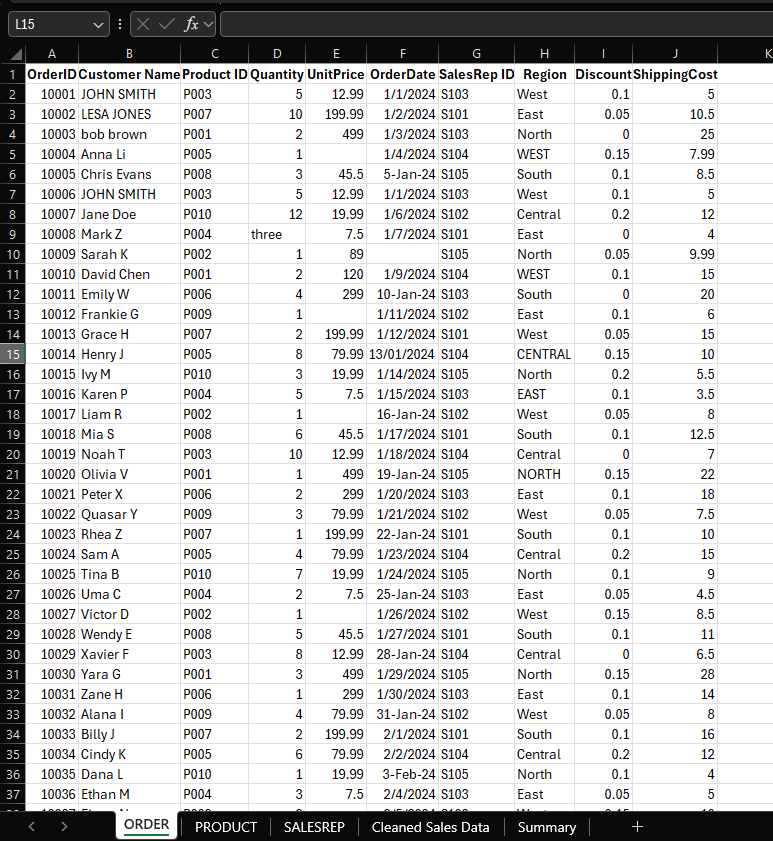Select the cell containing 'three'
773x841 pixels.
[x=277, y=234]
